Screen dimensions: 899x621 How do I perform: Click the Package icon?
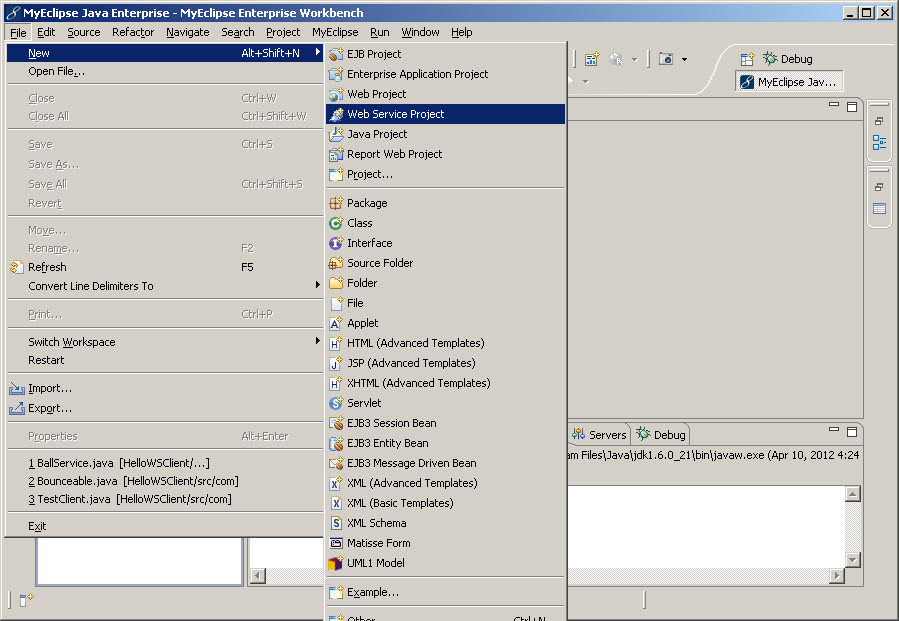(x=336, y=203)
